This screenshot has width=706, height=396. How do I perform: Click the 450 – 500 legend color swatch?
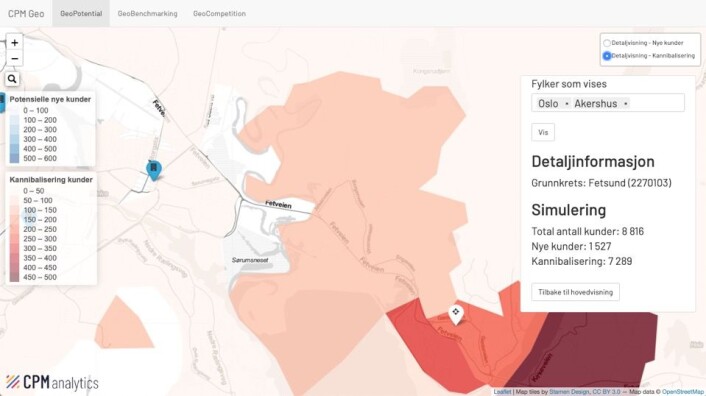pos(14,277)
